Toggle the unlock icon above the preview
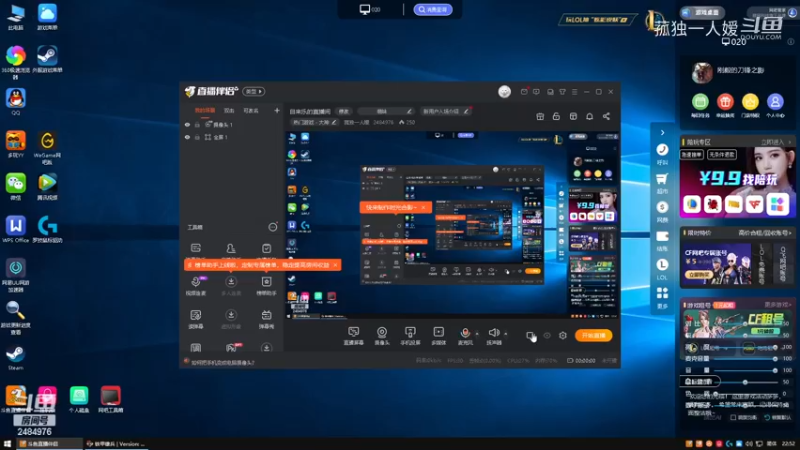Viewport: 800px width, 450px height. point(556,116)
